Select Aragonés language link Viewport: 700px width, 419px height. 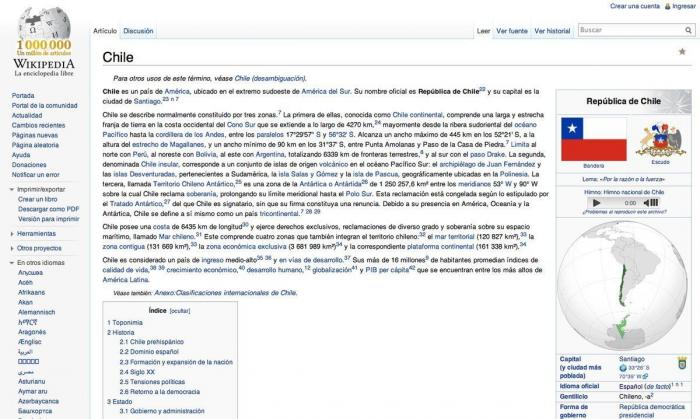pos(32,332)
